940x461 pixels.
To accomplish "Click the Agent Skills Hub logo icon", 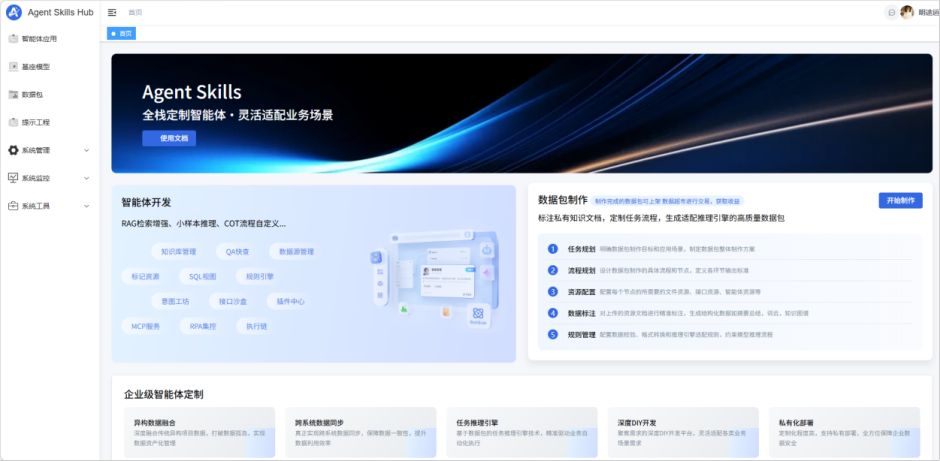I will click(x=14, y=12).
